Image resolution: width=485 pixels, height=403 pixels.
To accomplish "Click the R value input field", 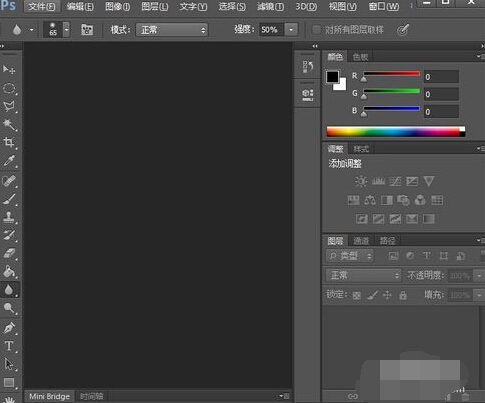I will click(x=441, y=77).
